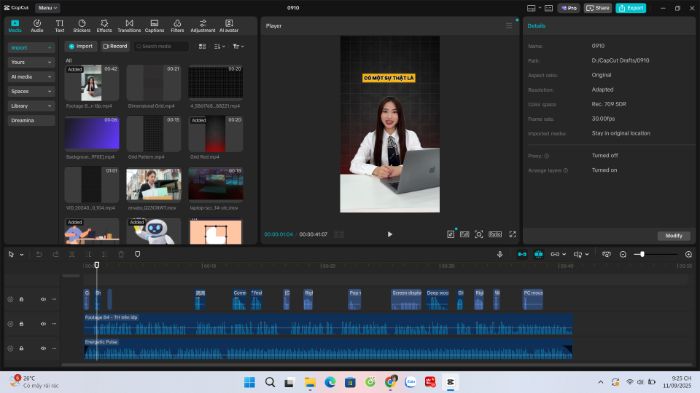The height and width of the screenshot is (393, 700).
Task: Toggle fullscreen preview in the player
Action: pyautogui.click(x=512, y=234)
